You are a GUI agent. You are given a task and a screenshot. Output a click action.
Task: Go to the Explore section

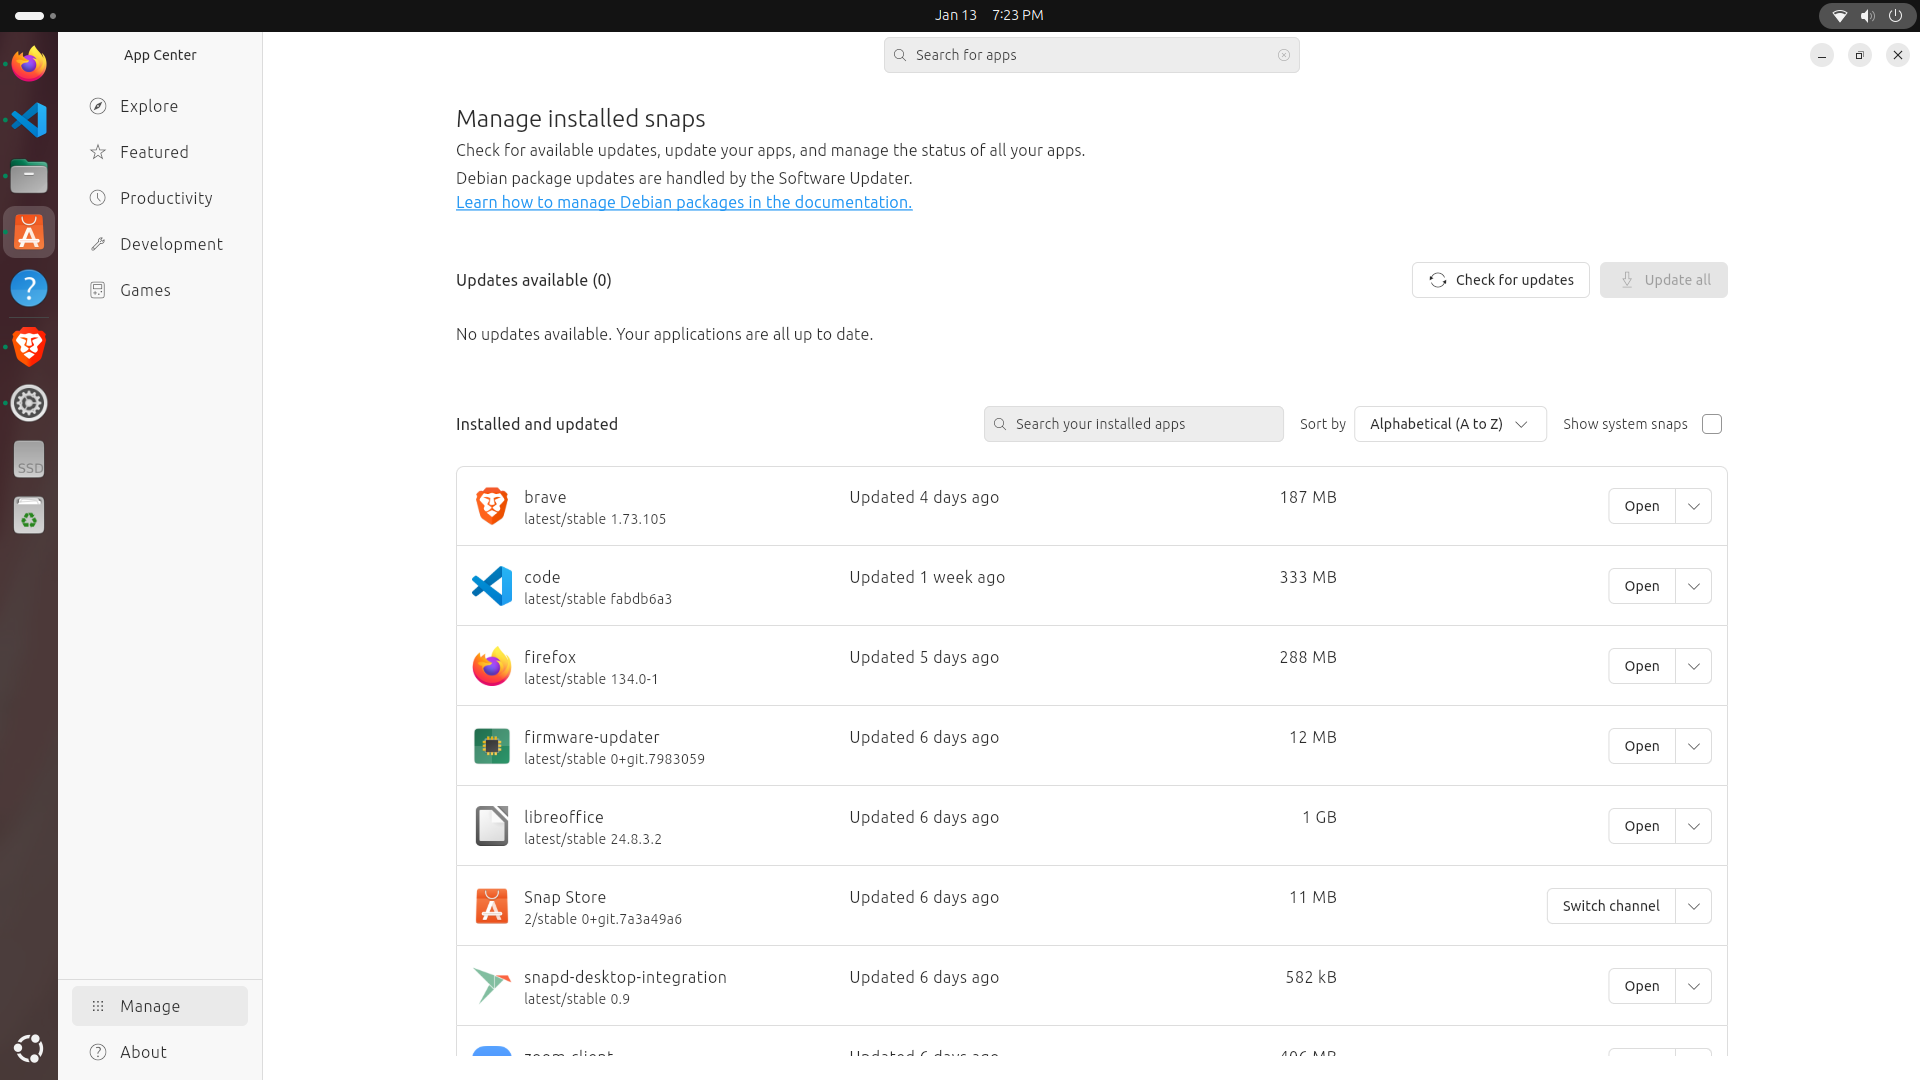tap(149, 106)
